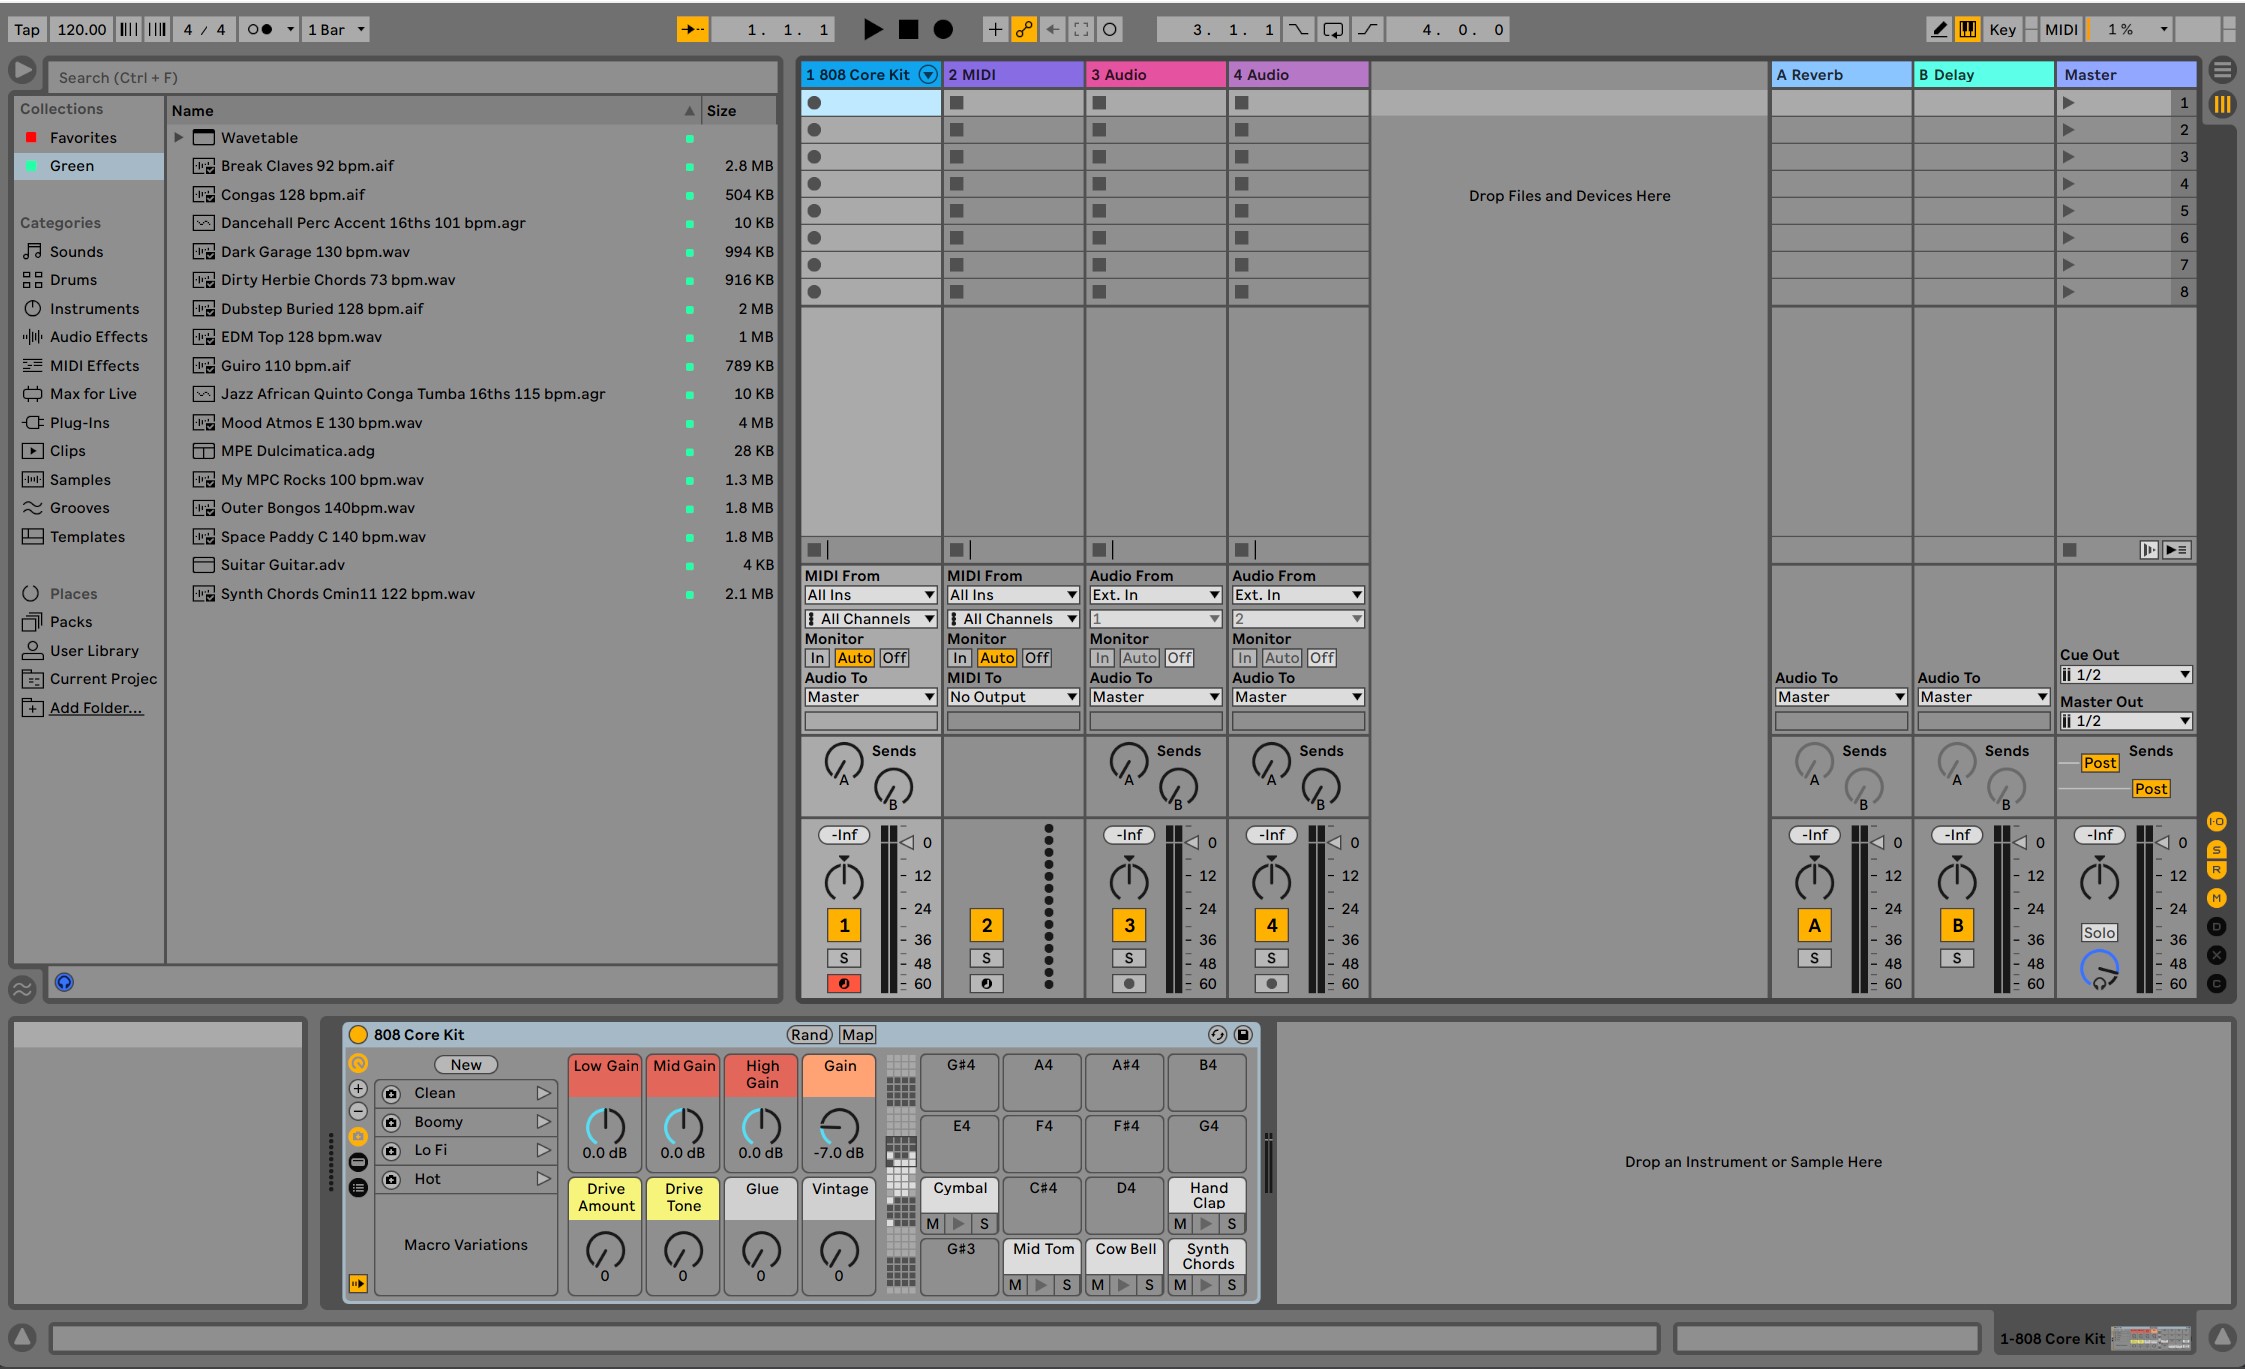This screenshot has height=1369, width=2245.
Task: Toggle 808 Core Kit device activator
Action: [358, 1035]
